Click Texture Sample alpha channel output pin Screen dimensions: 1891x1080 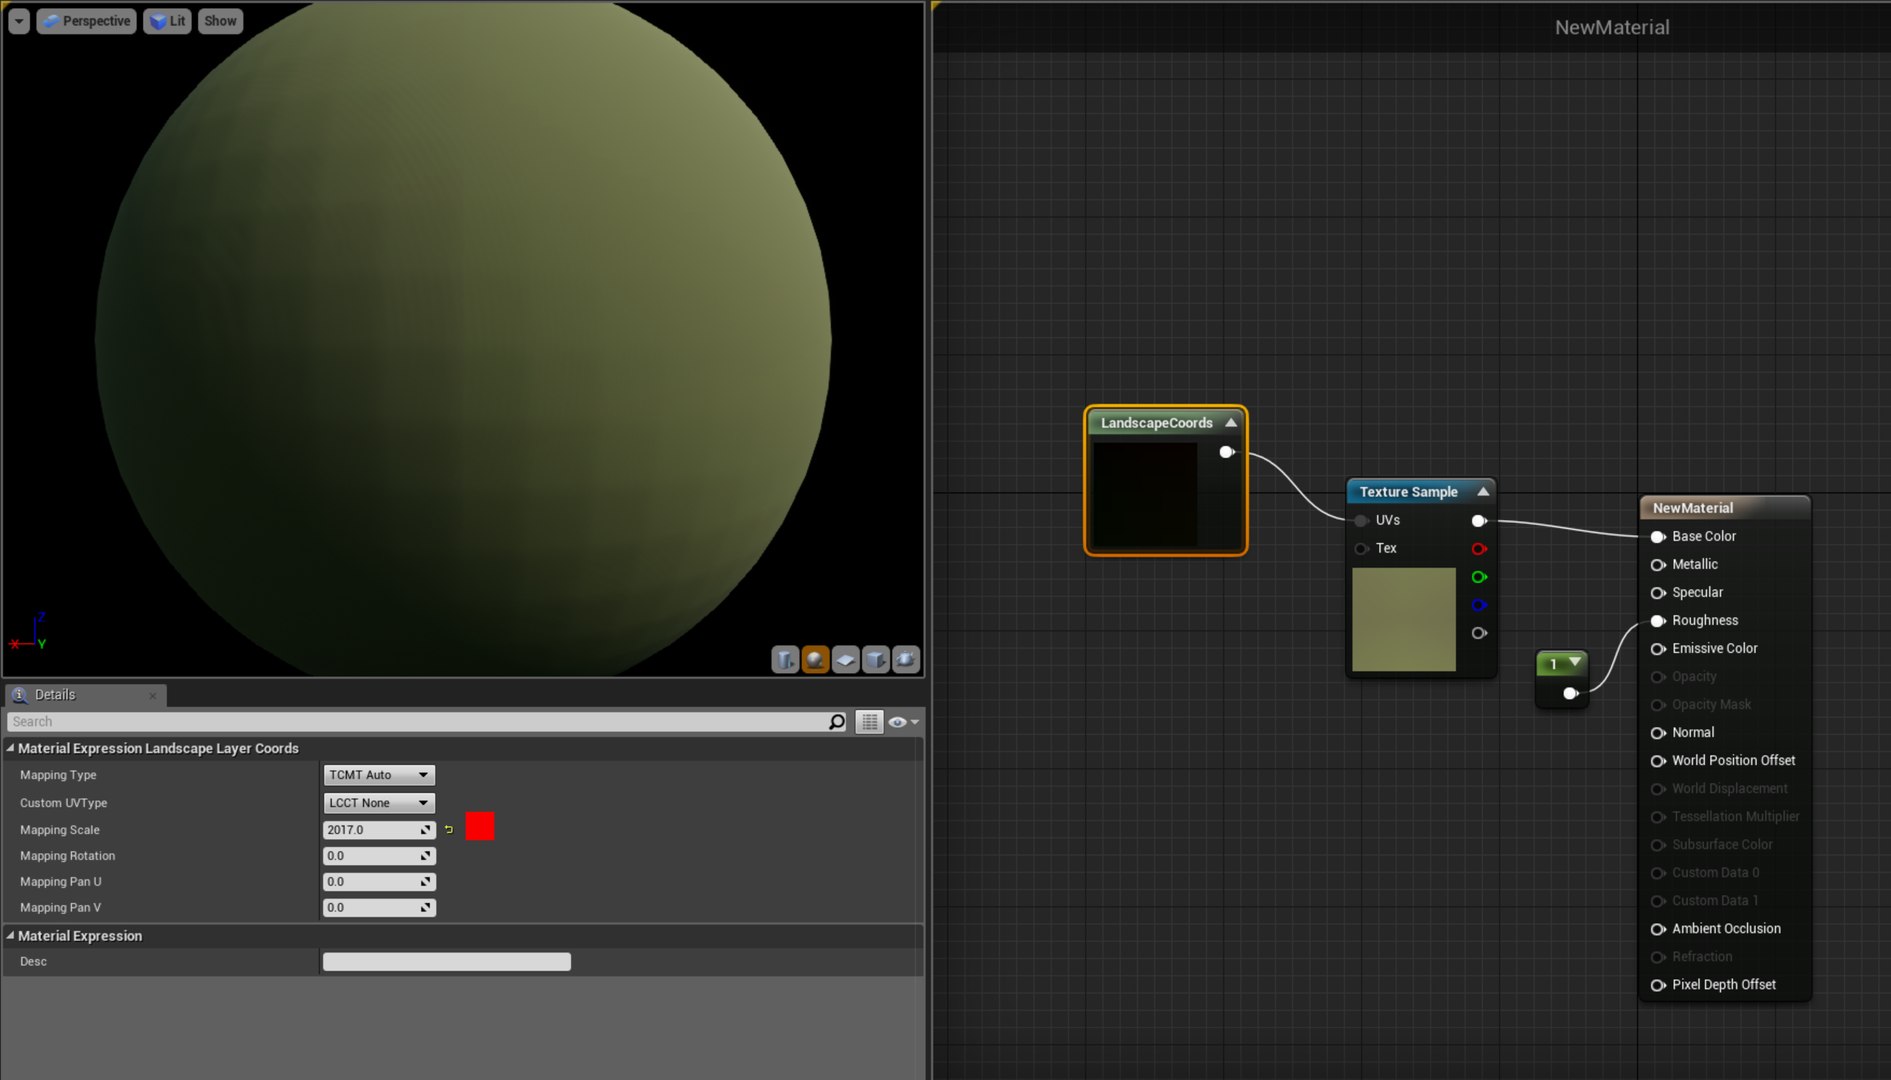(x=1479, y=632)
